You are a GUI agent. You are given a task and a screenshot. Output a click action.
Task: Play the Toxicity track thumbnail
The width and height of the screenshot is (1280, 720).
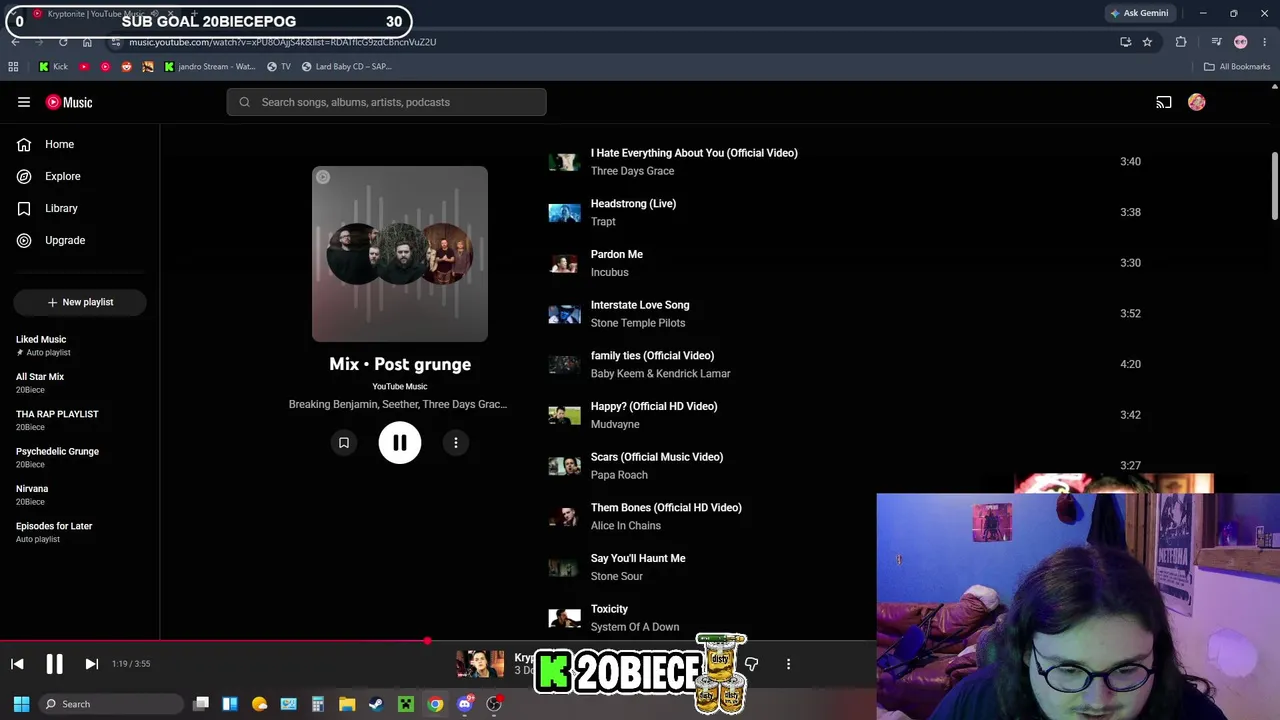tap(564, 618)
